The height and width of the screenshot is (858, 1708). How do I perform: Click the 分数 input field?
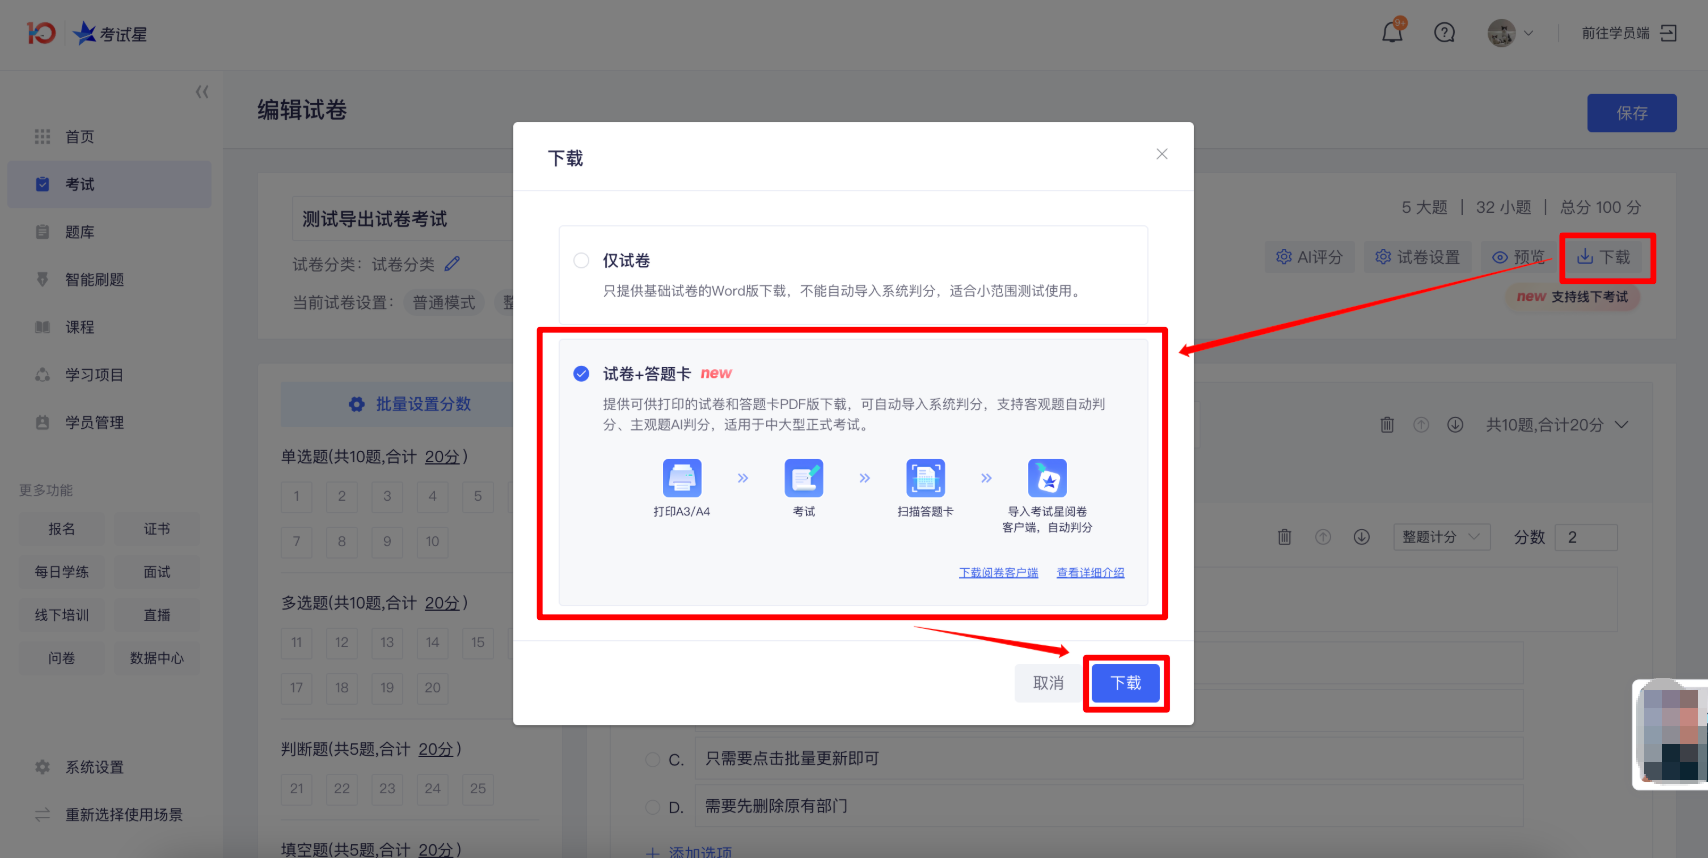1588,537
